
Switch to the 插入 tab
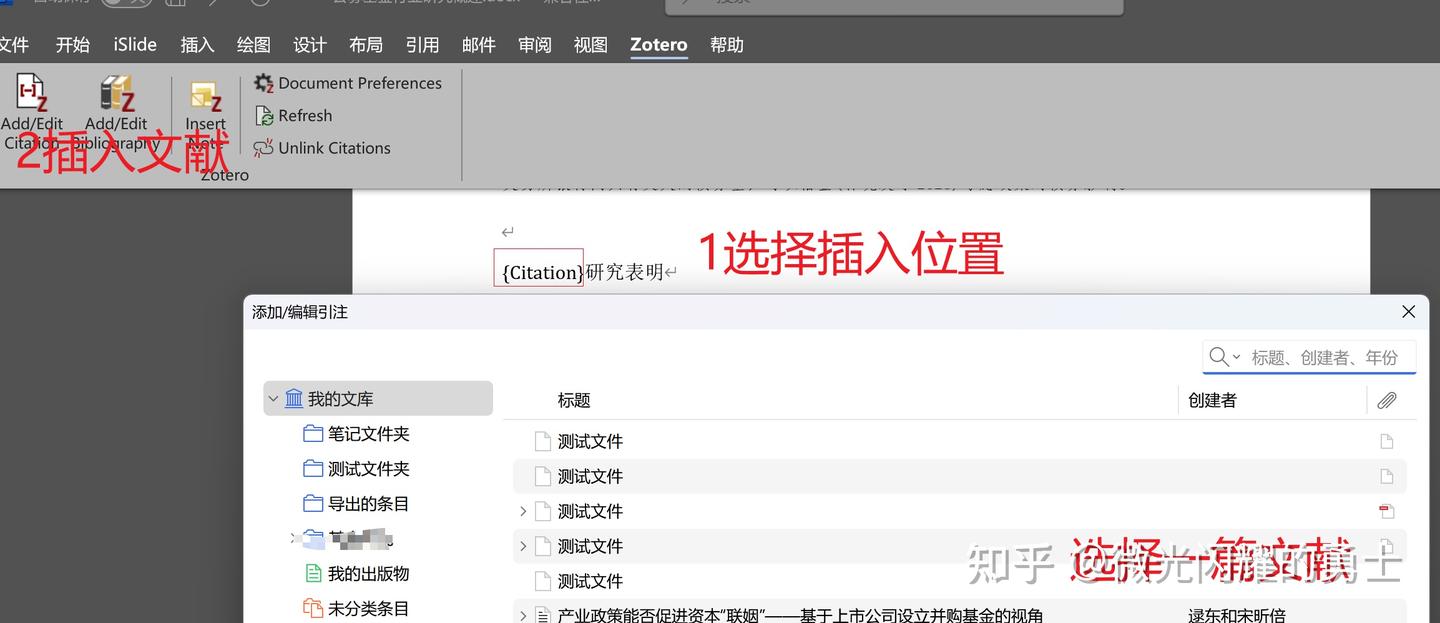[198, 44]
